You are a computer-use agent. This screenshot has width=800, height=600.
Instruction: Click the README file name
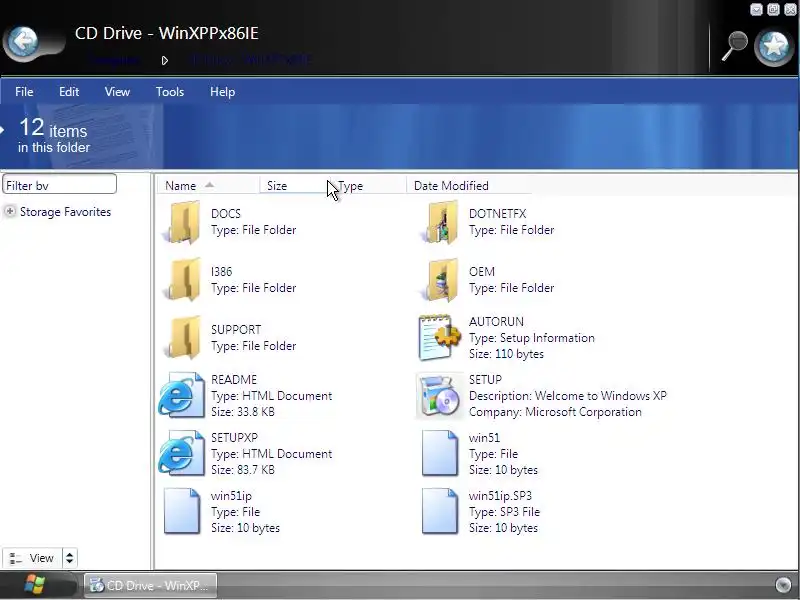(234, 380)
